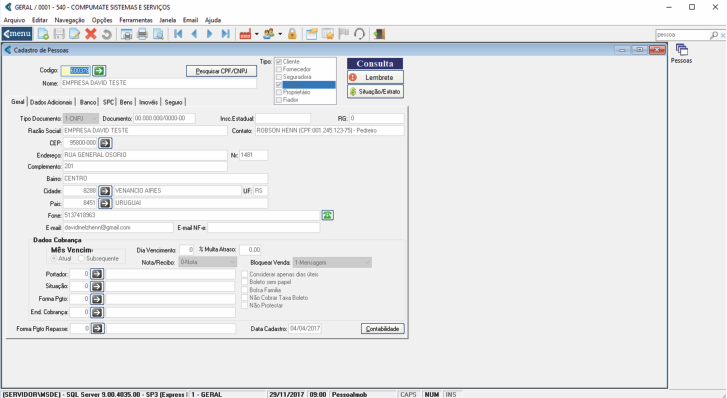Enable Boleto sem papel checkbox
The height and width of the screenshot is (398, 727).
click(x=245, y=282)
